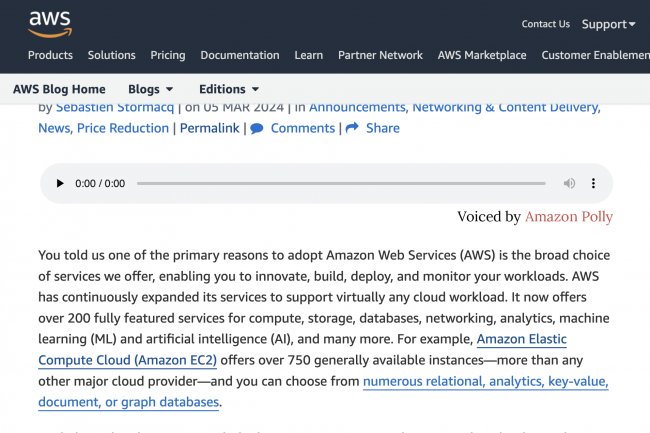Screen dimensions: 650x433
Task: Play the Amazon Polly audio
Action: (x=60, y=184)
